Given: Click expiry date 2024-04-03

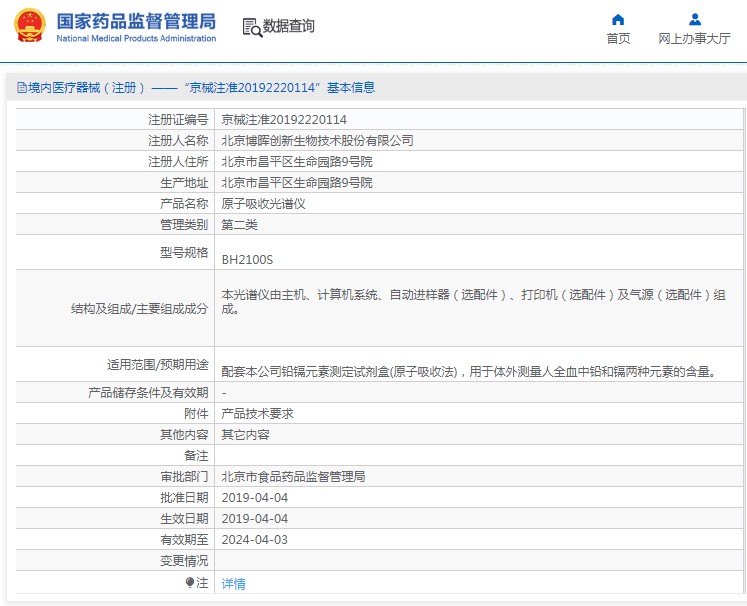Looking at the screenshot, I should 255,539.
